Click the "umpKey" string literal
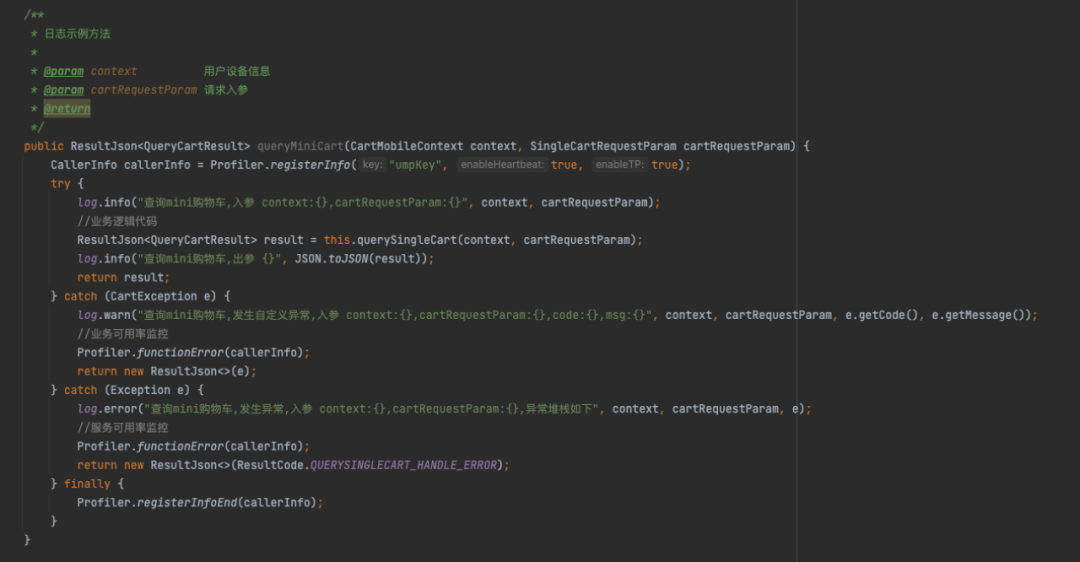Screen dimensions: 1080x562 click(x=415, y=165)
